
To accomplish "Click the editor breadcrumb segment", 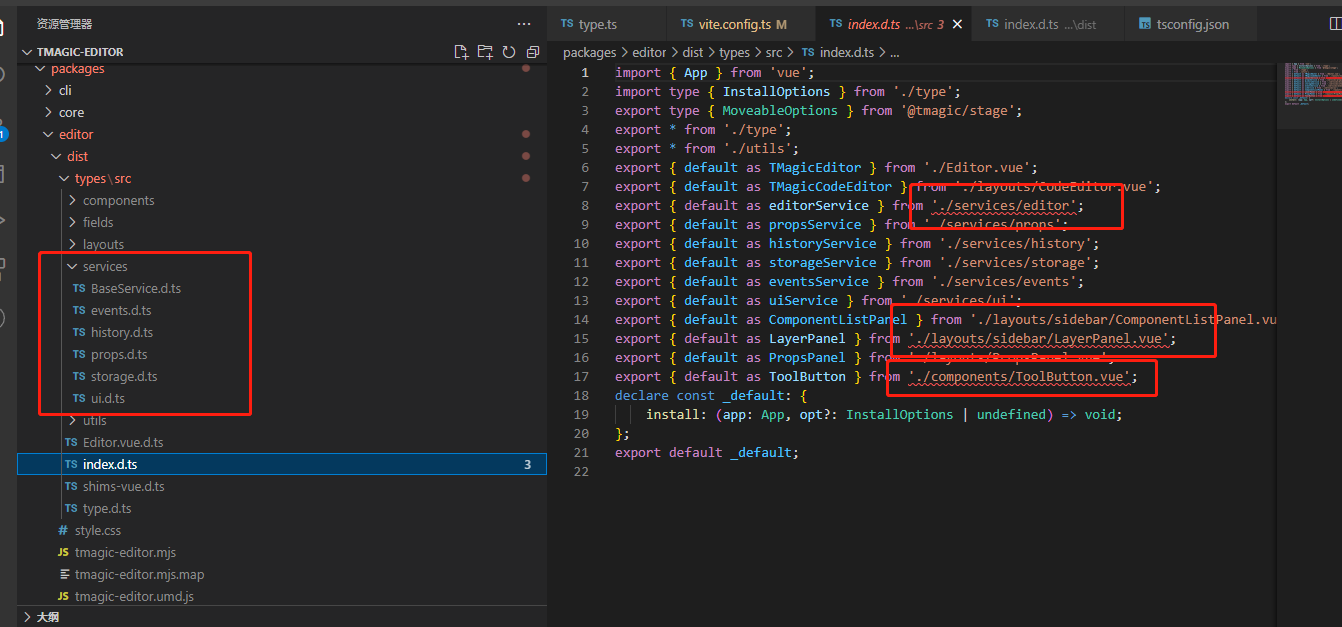I will tap(650, 52).
